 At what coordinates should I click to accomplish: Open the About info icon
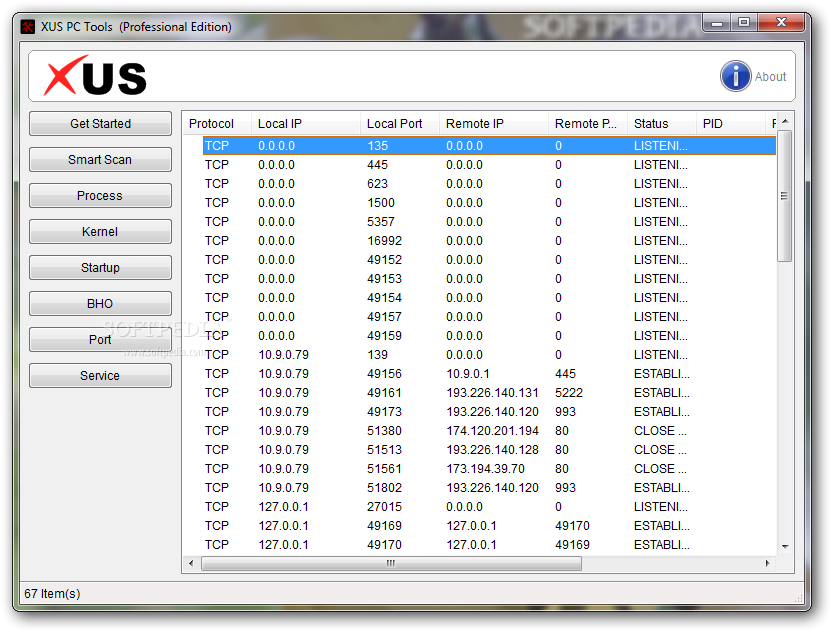[x=735, y=76]
